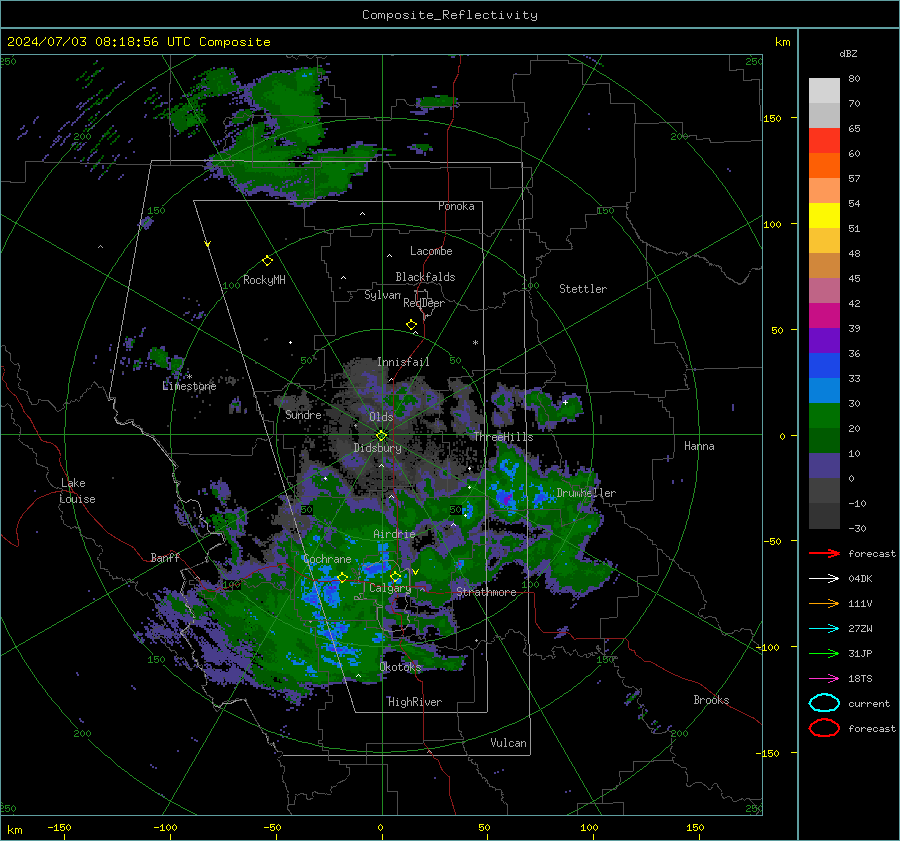Click the Banff label
This screenshot has width=900, height=841.
(165, 557)
